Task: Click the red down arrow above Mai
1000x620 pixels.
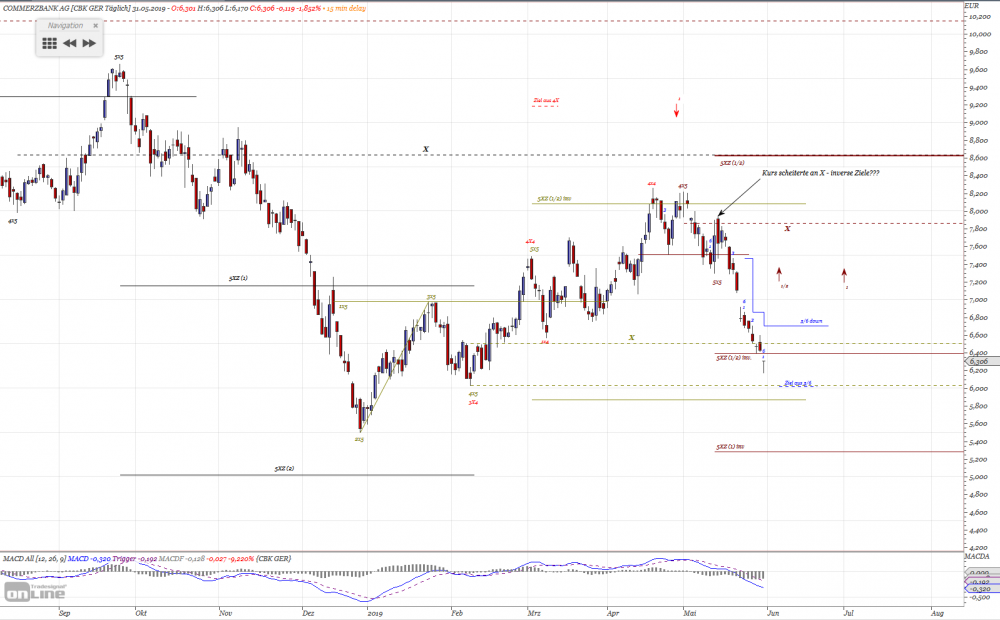Action: 677,110
